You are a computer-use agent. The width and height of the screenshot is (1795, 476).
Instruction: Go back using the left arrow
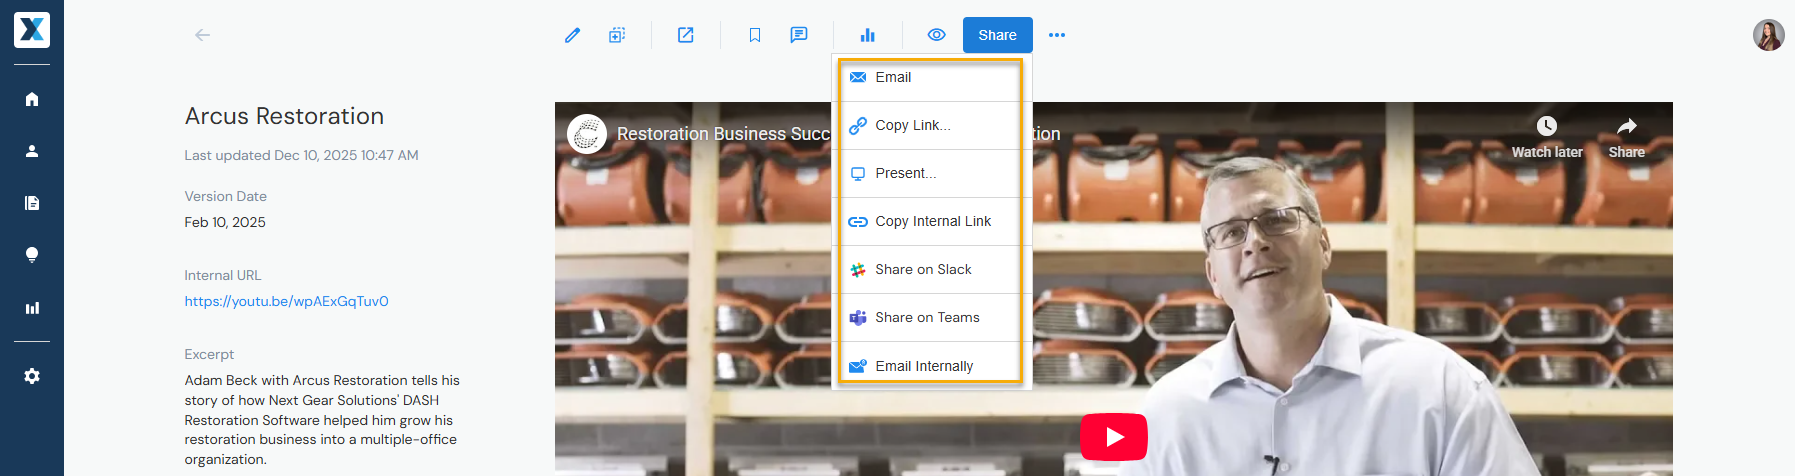click(202, 35)
